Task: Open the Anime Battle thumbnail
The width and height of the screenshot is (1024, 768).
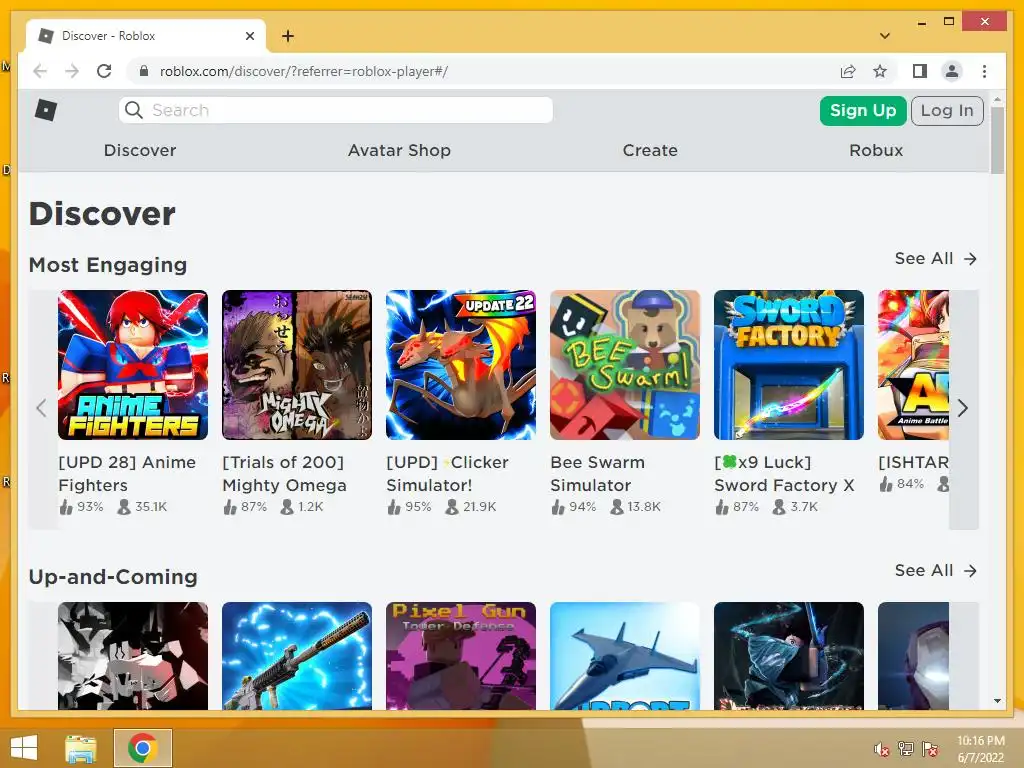Action: coord(914,365)
